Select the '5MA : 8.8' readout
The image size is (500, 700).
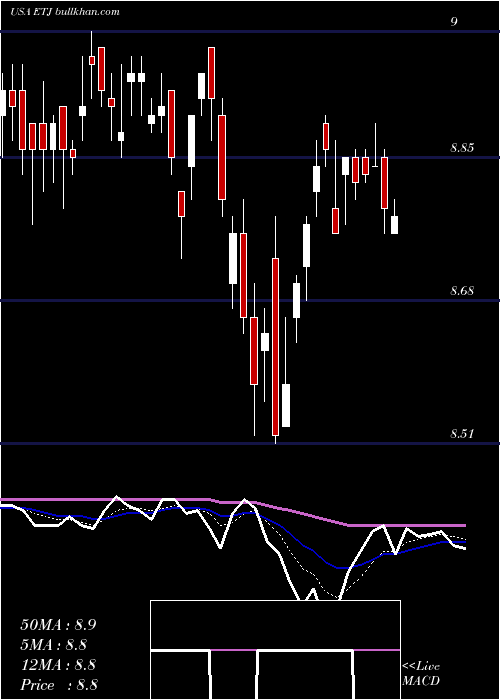(x=54, y=645)
